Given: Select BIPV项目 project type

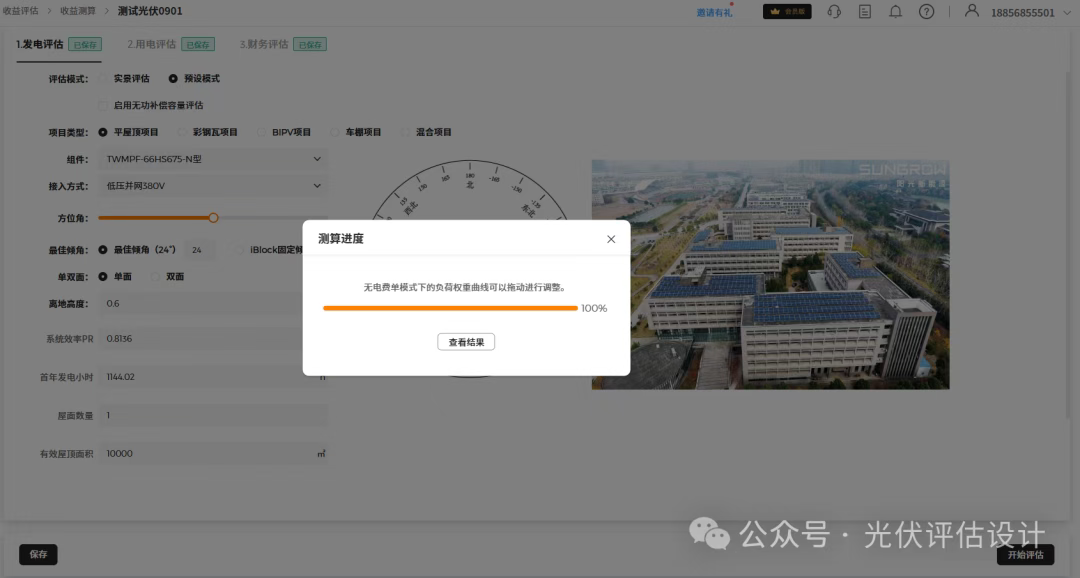Looking at the screenshot, I should pos(262,132).
